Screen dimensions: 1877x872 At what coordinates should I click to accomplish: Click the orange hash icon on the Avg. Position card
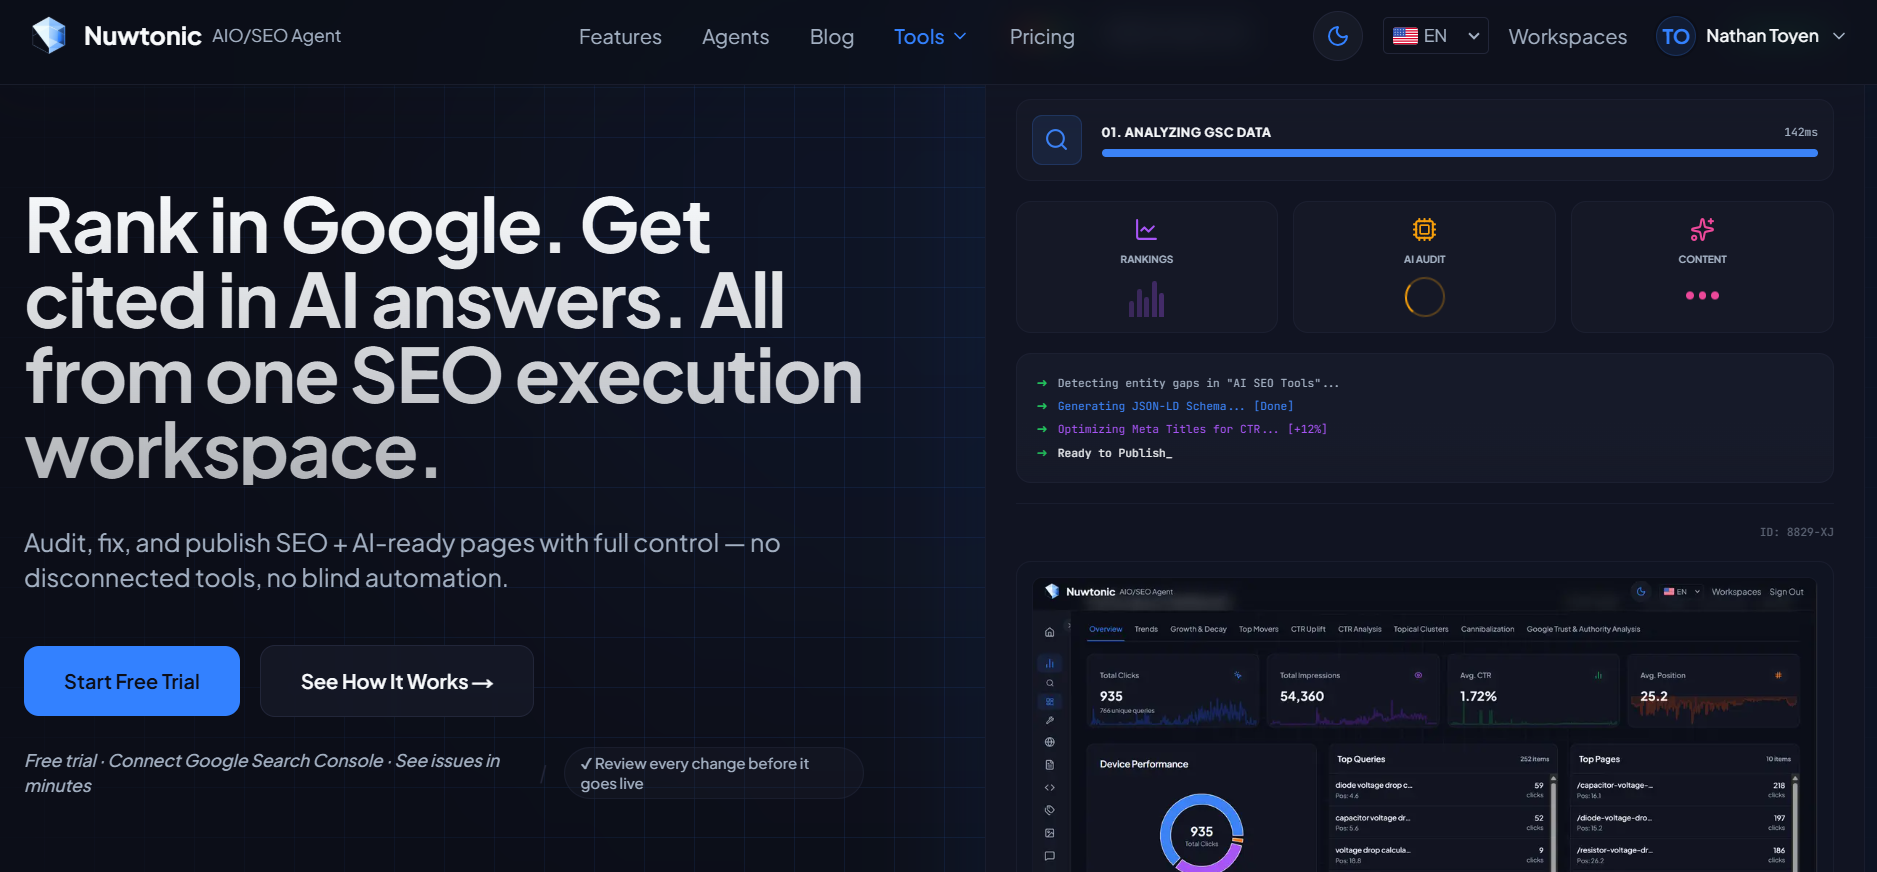[1778, 675]
